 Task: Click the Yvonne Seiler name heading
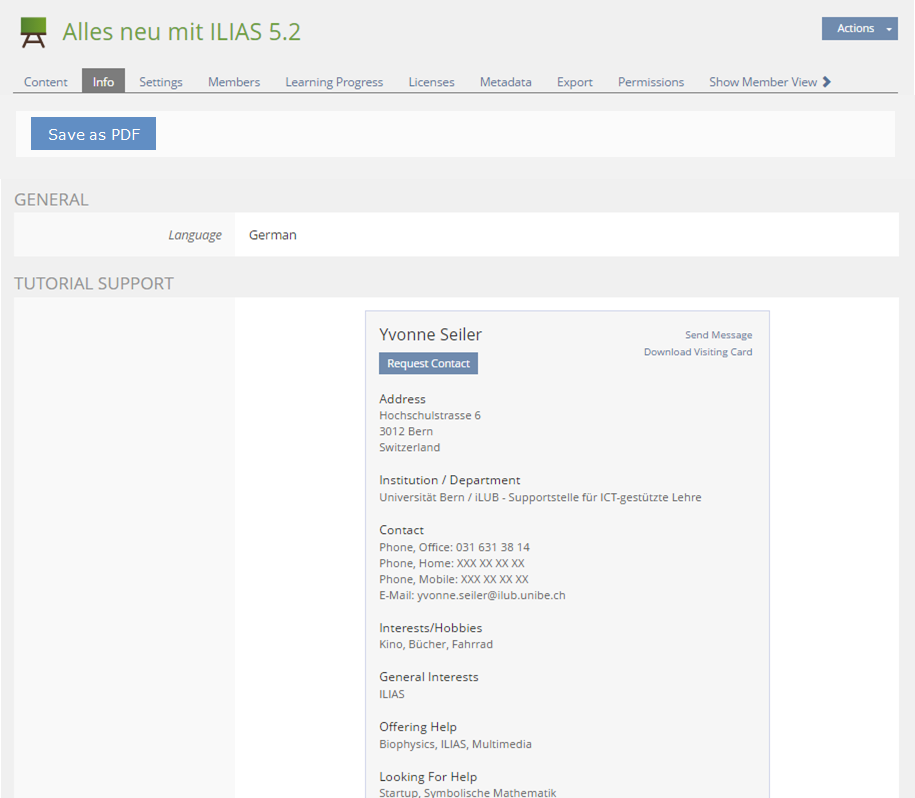tap(430, 335)
